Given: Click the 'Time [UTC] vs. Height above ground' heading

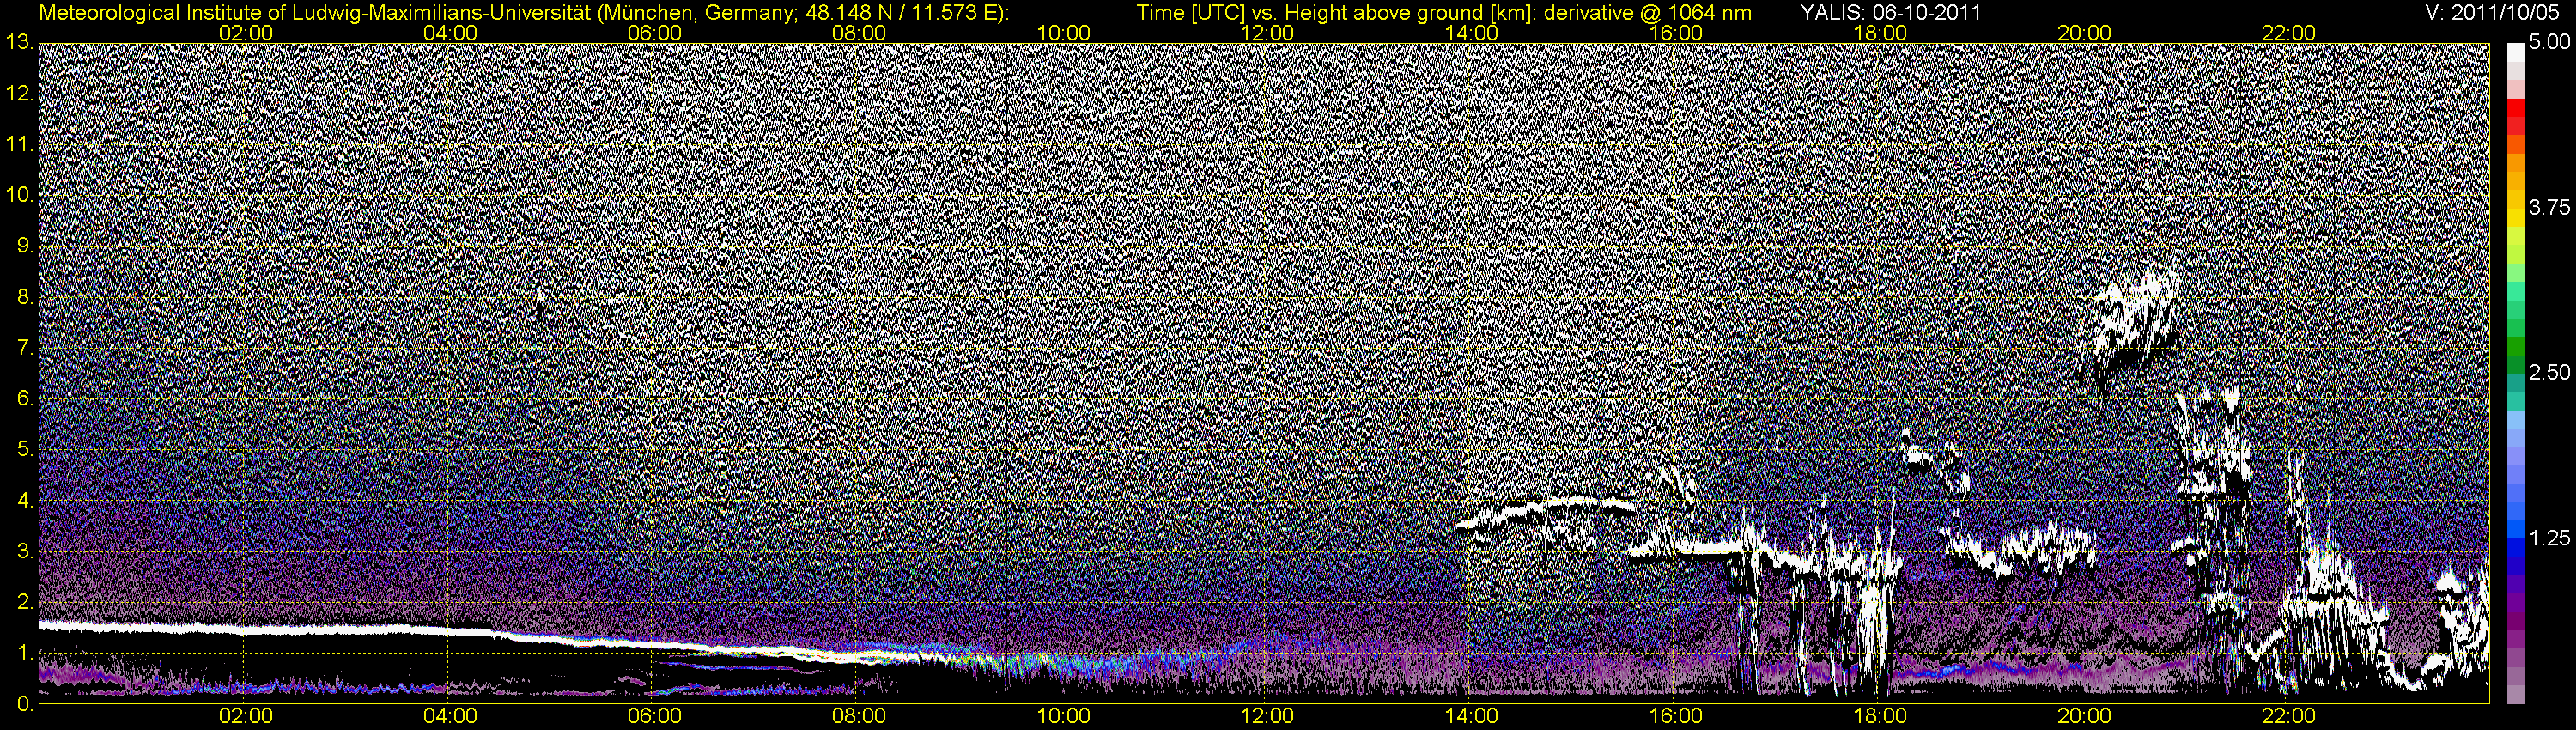Looking at the screenshot, I should [1444, 13].
